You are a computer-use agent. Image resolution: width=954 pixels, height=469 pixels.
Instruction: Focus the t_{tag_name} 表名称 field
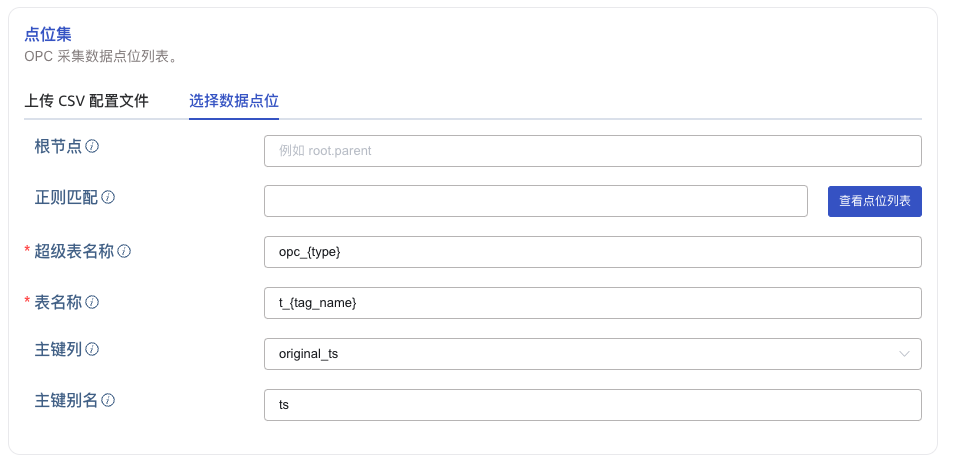pos(592,303)
